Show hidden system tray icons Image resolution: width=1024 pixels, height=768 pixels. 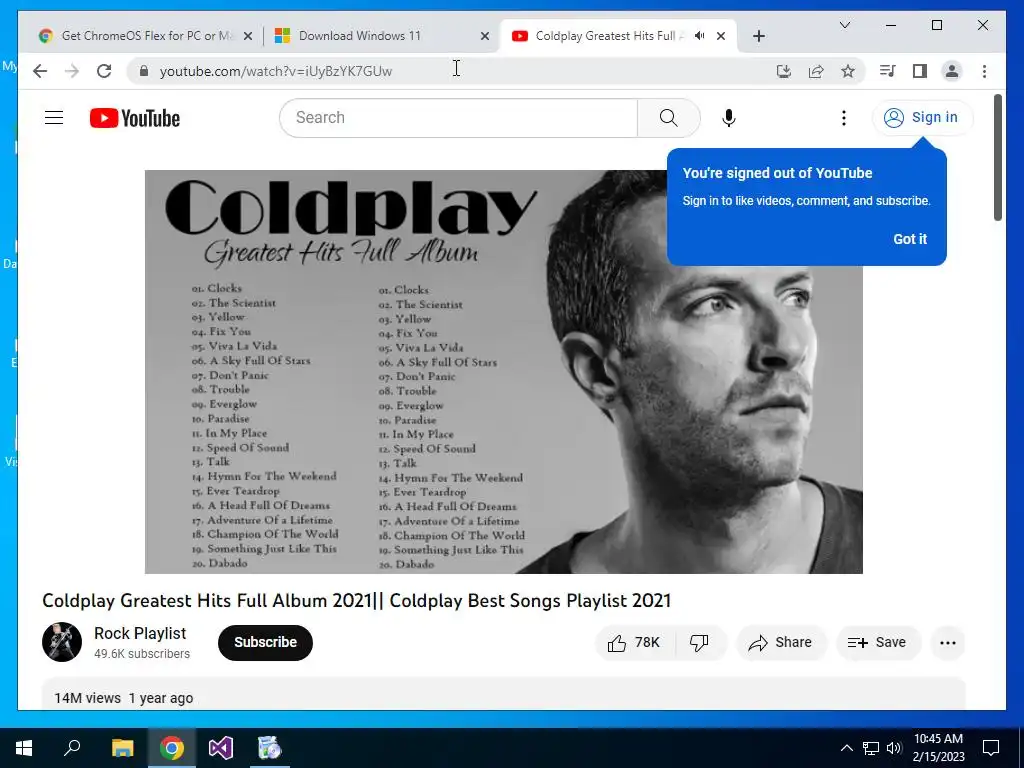[x=846, y=748]
